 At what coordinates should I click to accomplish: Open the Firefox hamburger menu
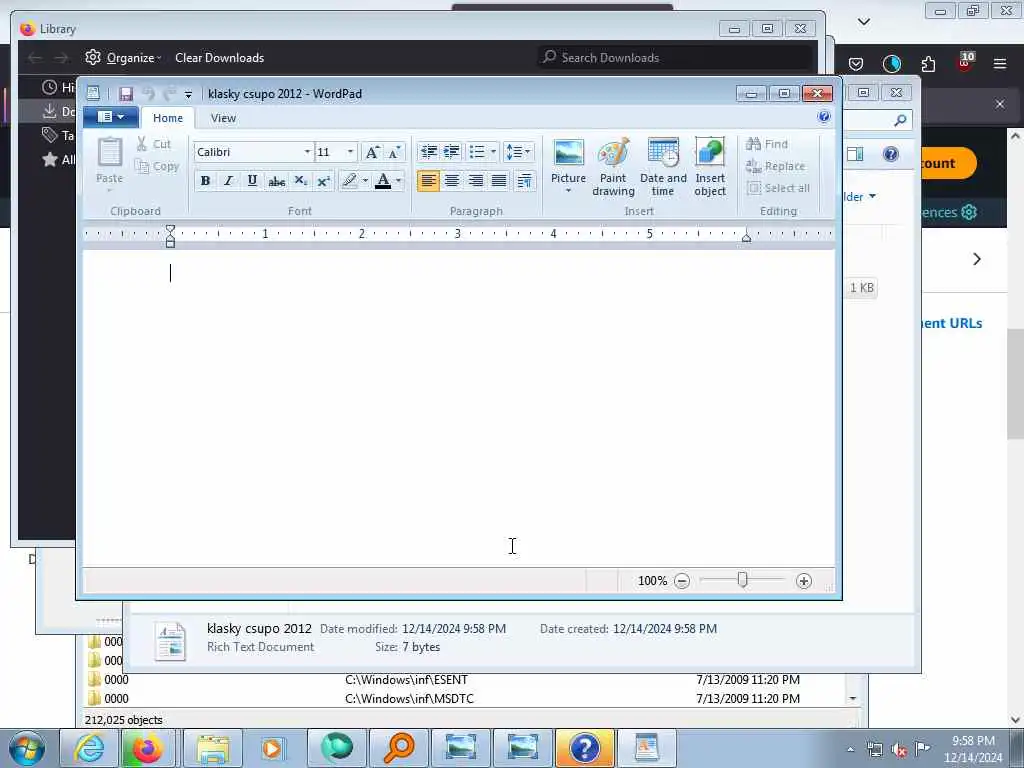(999, 63)
